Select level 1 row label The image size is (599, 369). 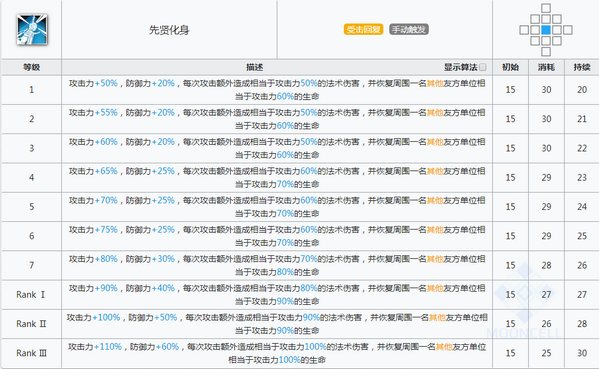click(x=31, y=90)
